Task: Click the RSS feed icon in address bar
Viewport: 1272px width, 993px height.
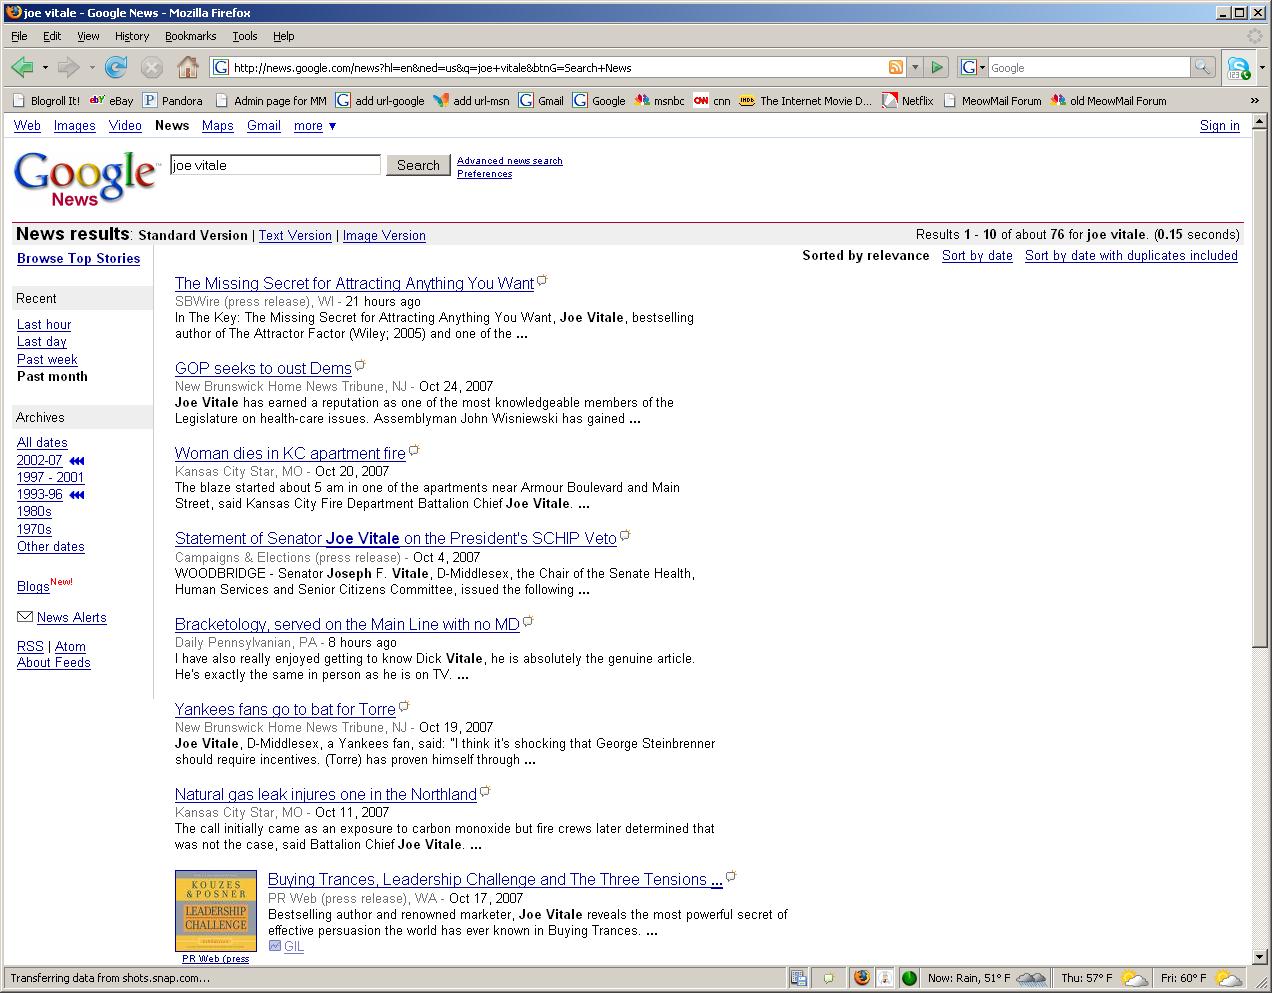Action: (896, 67)
